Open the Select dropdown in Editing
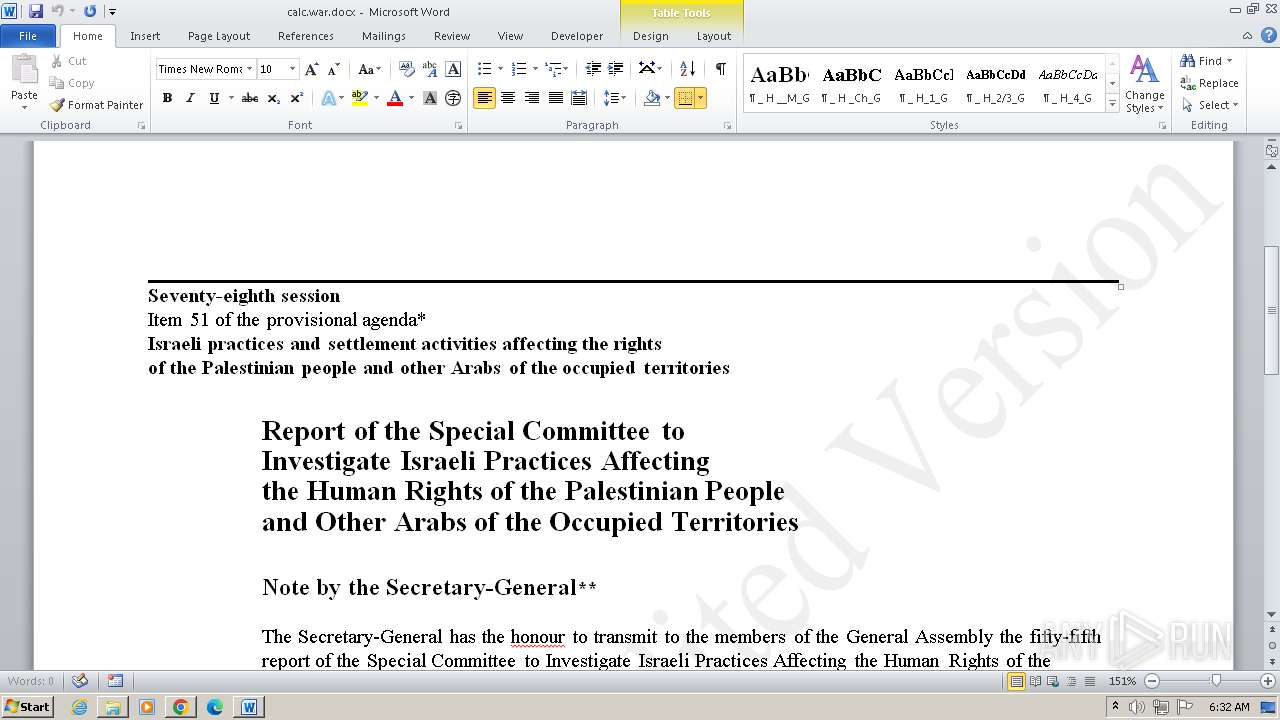The width and height of the screenshot is (1280, 720). (1210, 105)
